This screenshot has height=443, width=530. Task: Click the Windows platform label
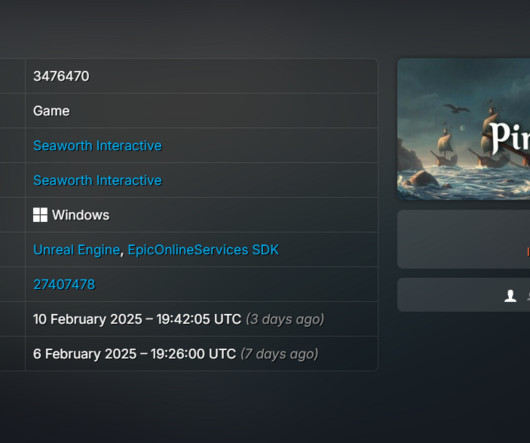81,215
